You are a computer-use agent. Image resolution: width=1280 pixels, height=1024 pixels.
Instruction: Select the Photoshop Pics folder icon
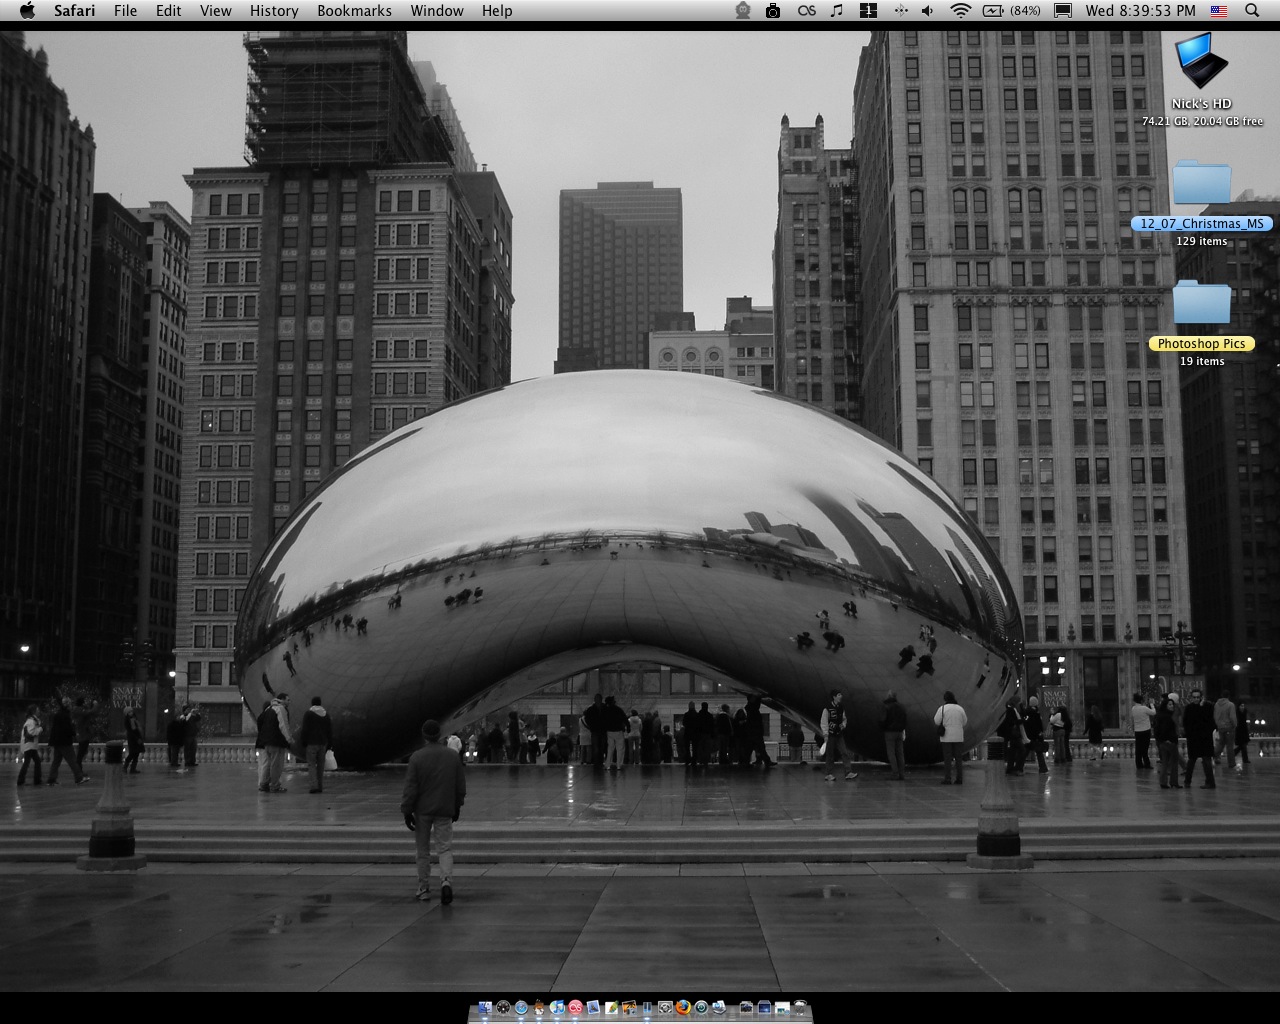[1201, 303]
